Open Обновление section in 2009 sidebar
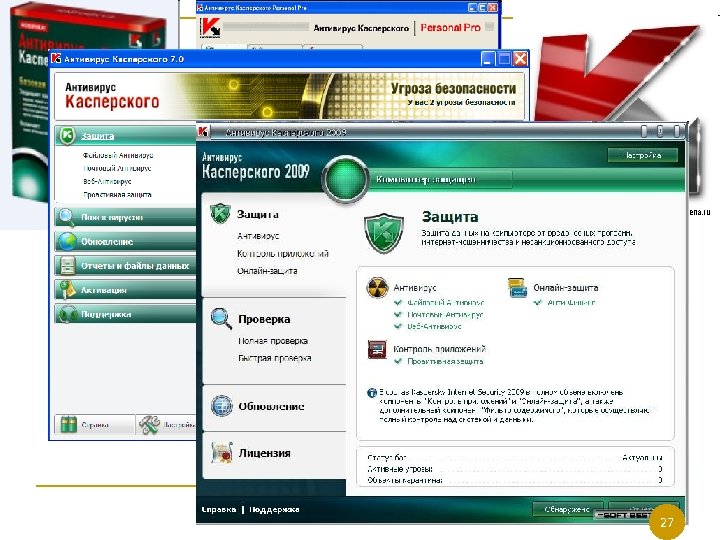This screenshot has width=720, height=540. point(271,406)
